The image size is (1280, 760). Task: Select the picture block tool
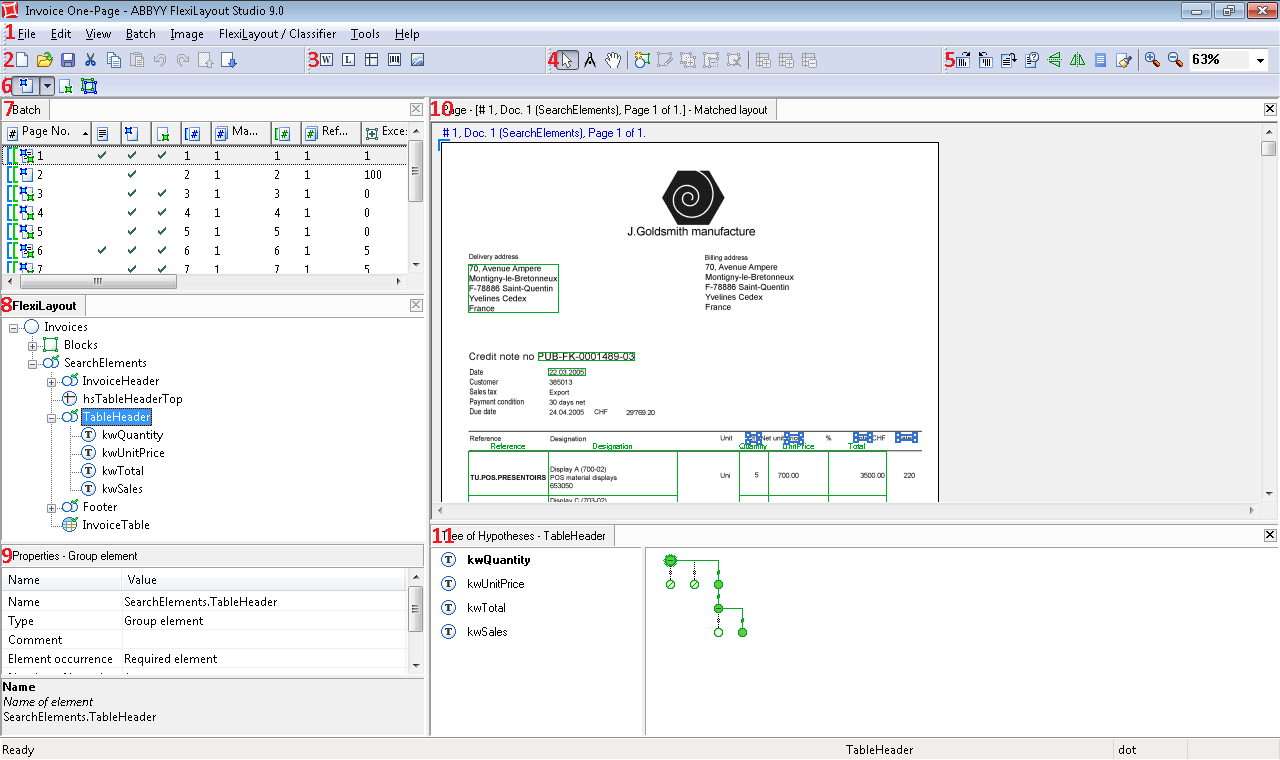pyautogui.click(x=417, y=60)
